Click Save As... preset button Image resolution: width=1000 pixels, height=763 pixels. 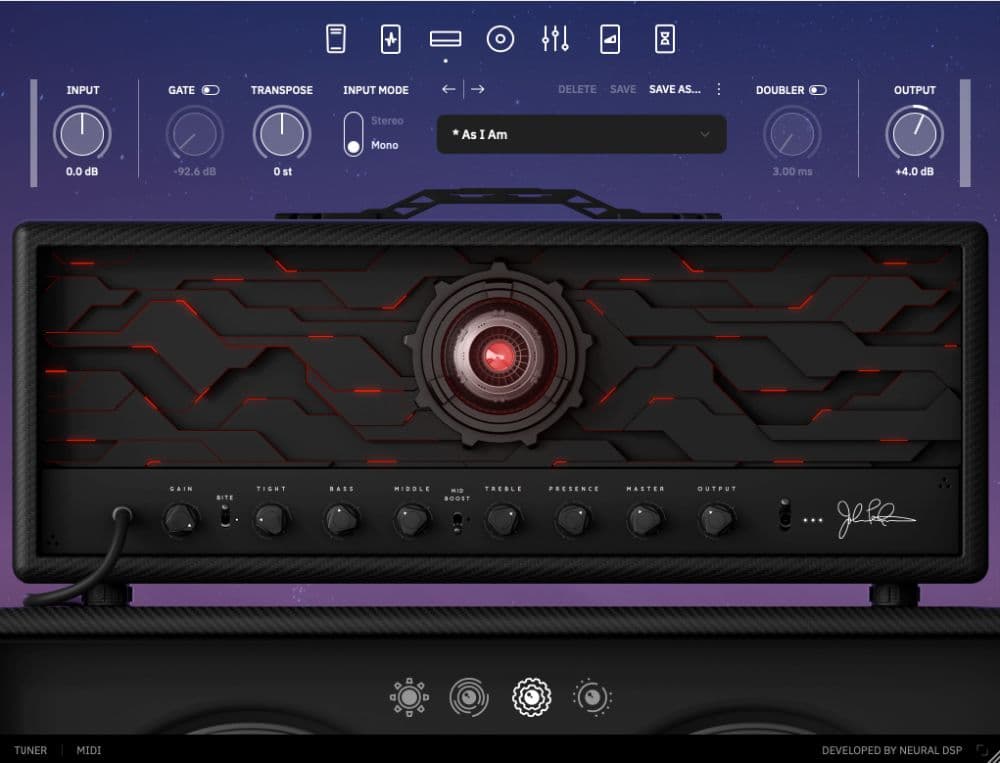point(675,89)
